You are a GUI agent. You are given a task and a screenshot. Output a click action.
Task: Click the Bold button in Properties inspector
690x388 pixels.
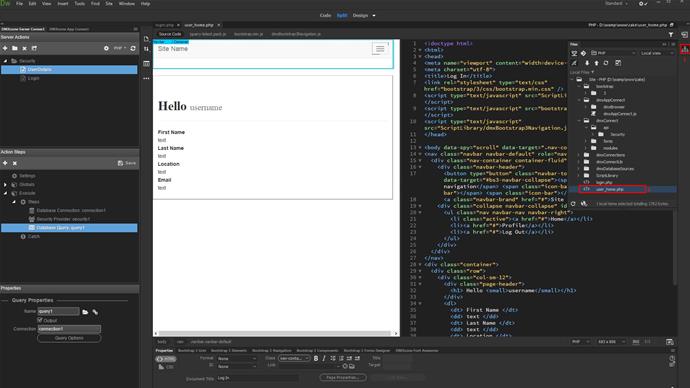(x=316, y=359)
